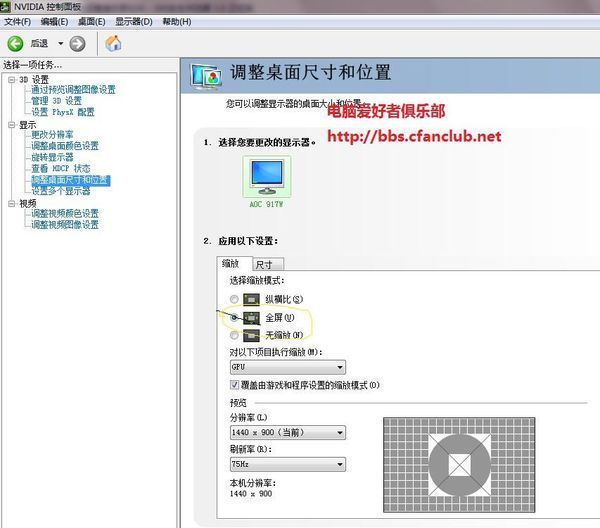This screenshot has width=600, height=528.
Task: Open 设置多个显示器 tree item
Action: [60, 191]
